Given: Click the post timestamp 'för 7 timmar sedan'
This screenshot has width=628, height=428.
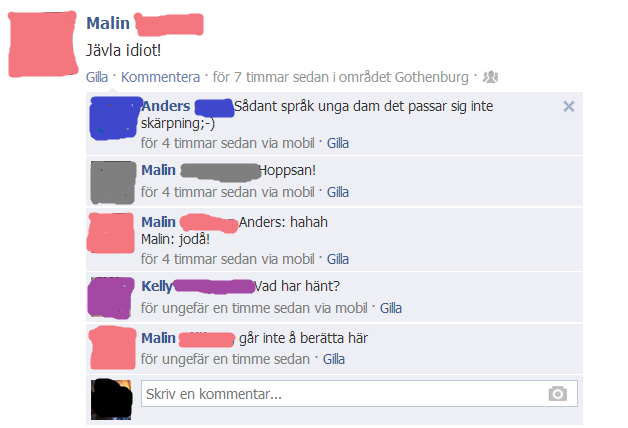Looking at the screenshot, I should [270, 77].
